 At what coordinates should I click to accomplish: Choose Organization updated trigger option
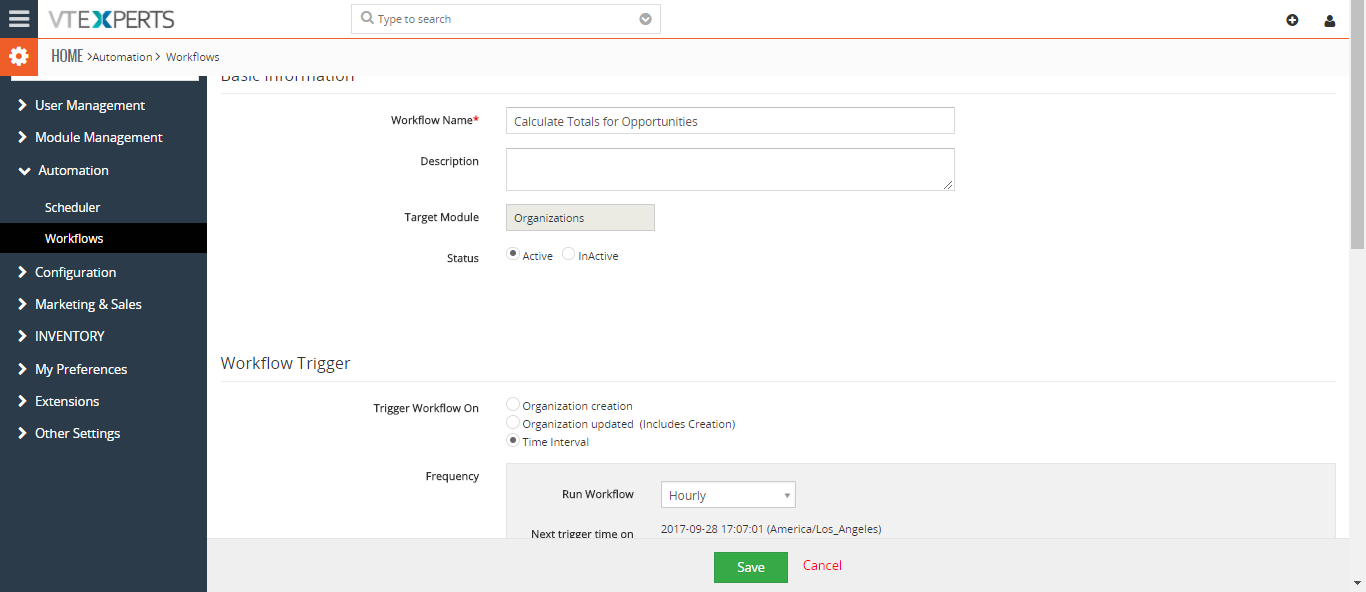click(x=513, y=423)
